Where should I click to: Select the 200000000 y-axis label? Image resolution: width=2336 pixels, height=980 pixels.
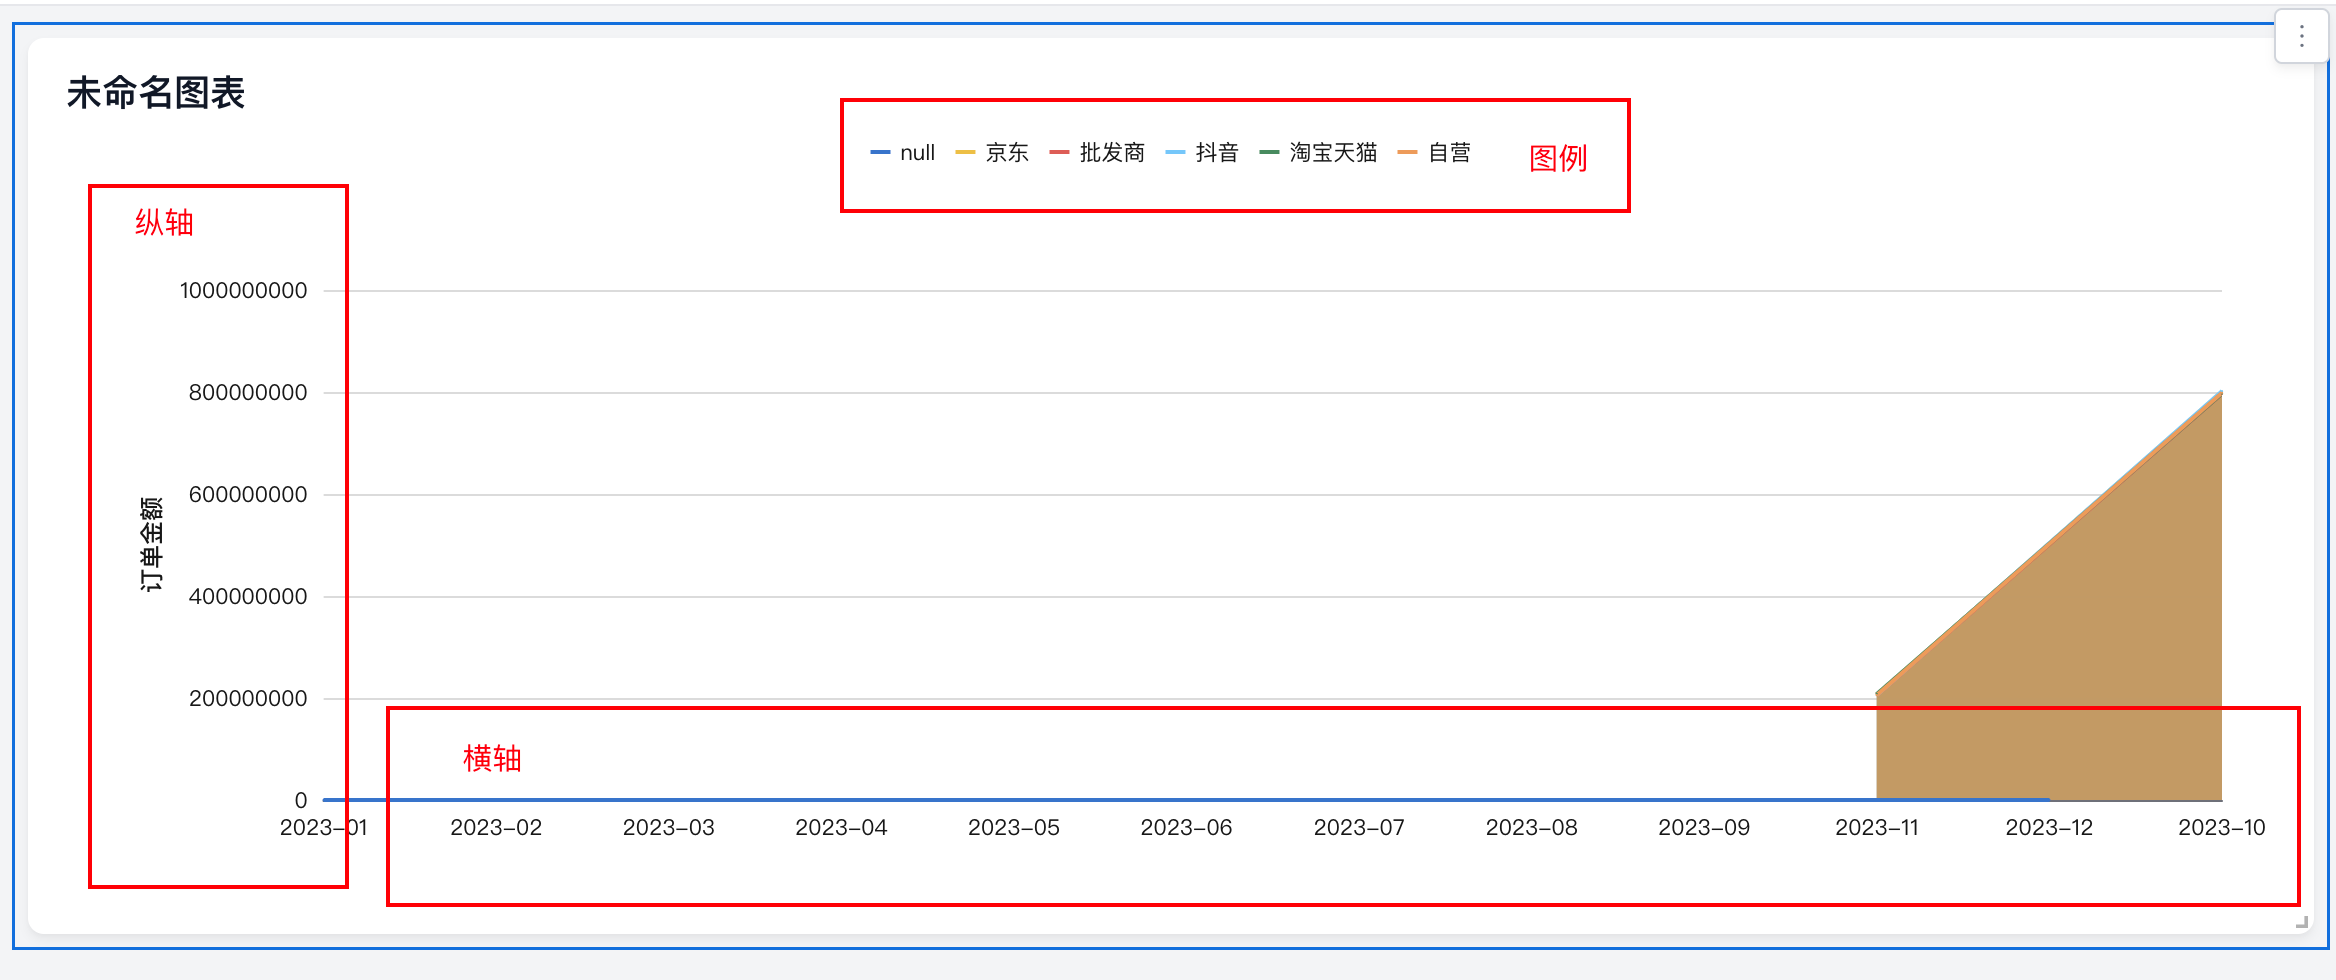tap(248, 699)
